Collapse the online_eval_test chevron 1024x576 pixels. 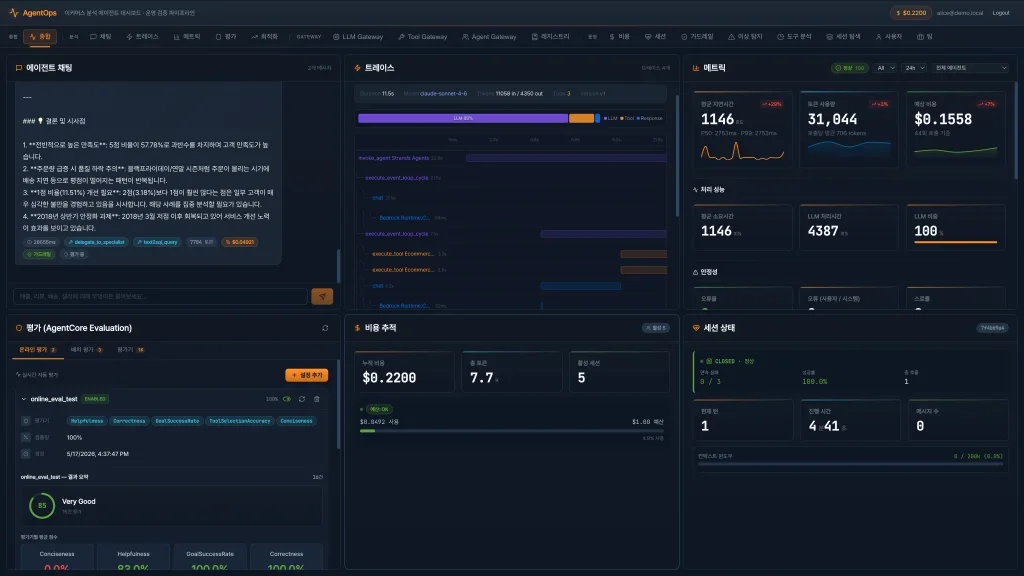coord(24,399)
